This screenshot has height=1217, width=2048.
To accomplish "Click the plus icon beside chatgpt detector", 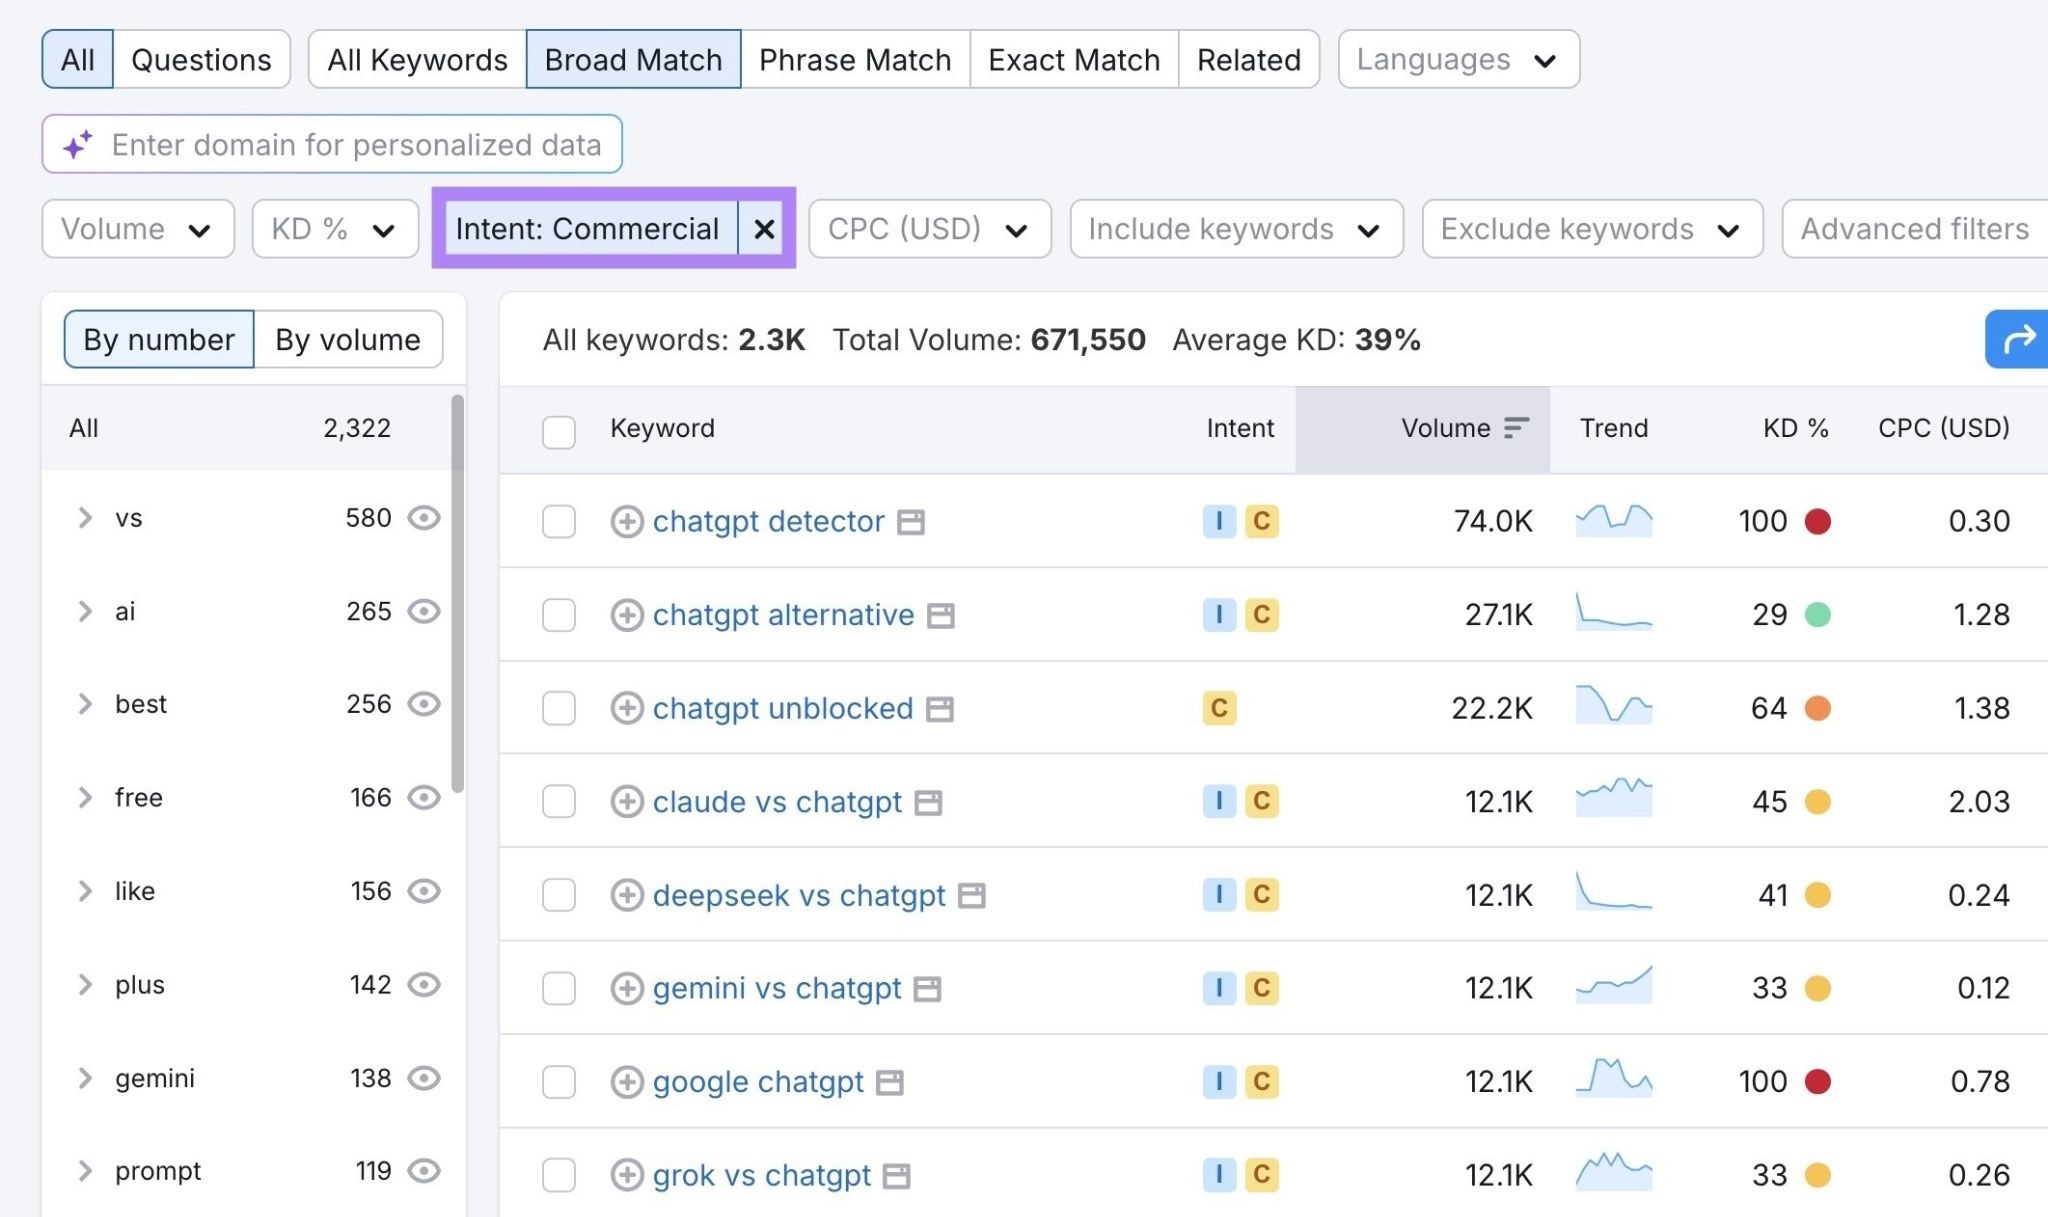I will (x=626, y=521).
